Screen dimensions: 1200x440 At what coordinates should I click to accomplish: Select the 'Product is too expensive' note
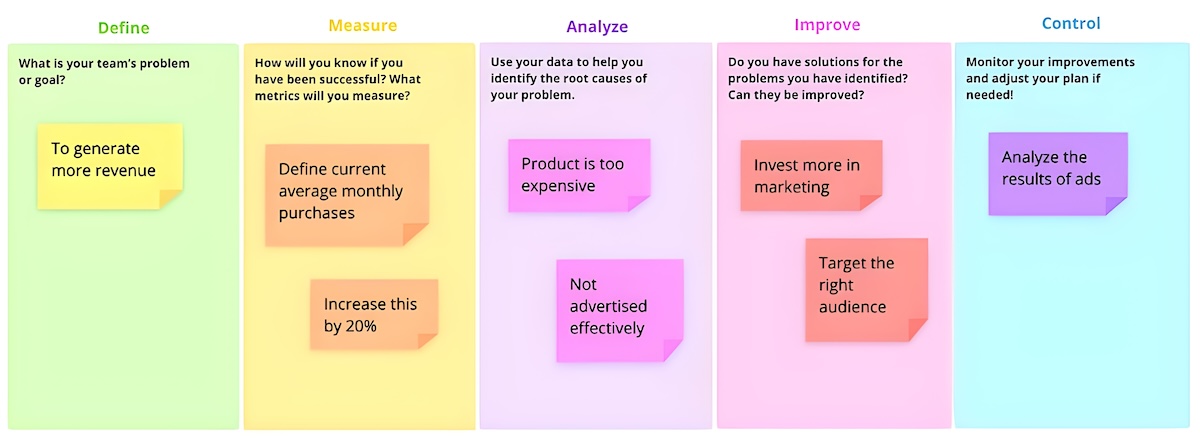coord(579,175)
